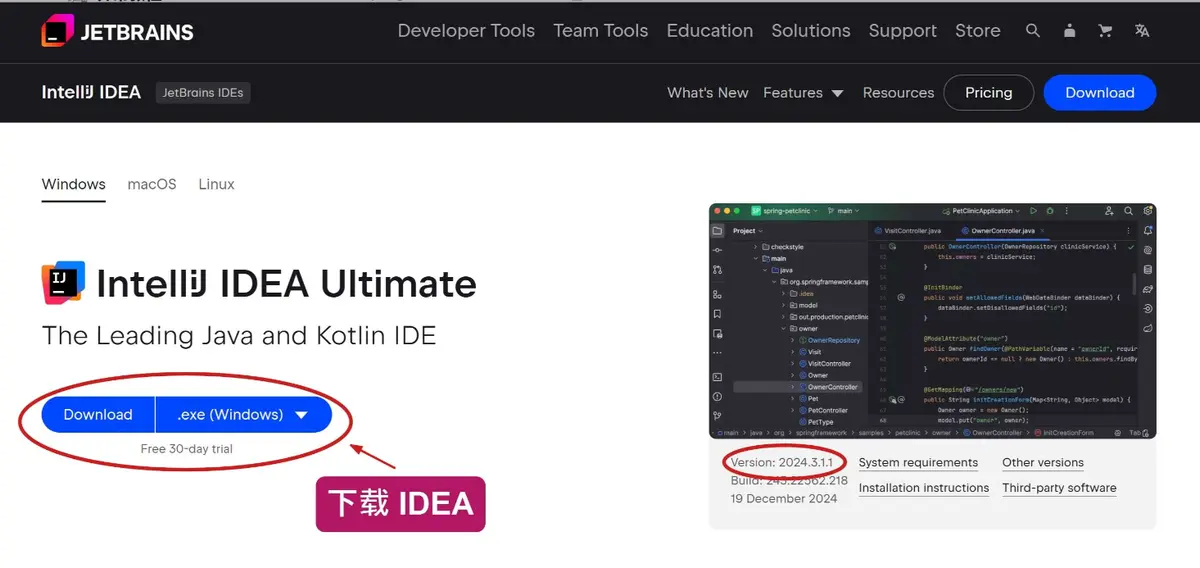
Task: Open the IDE settings gear icon
Action: coord(1148,211)
